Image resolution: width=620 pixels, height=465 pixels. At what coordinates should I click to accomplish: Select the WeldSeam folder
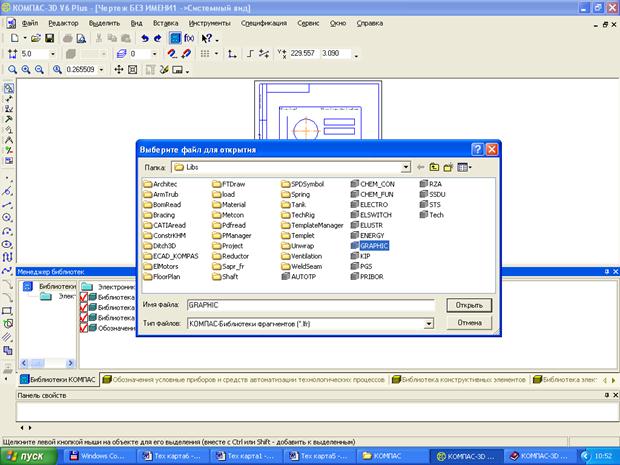pyautogui.click(x=302, y=266)
